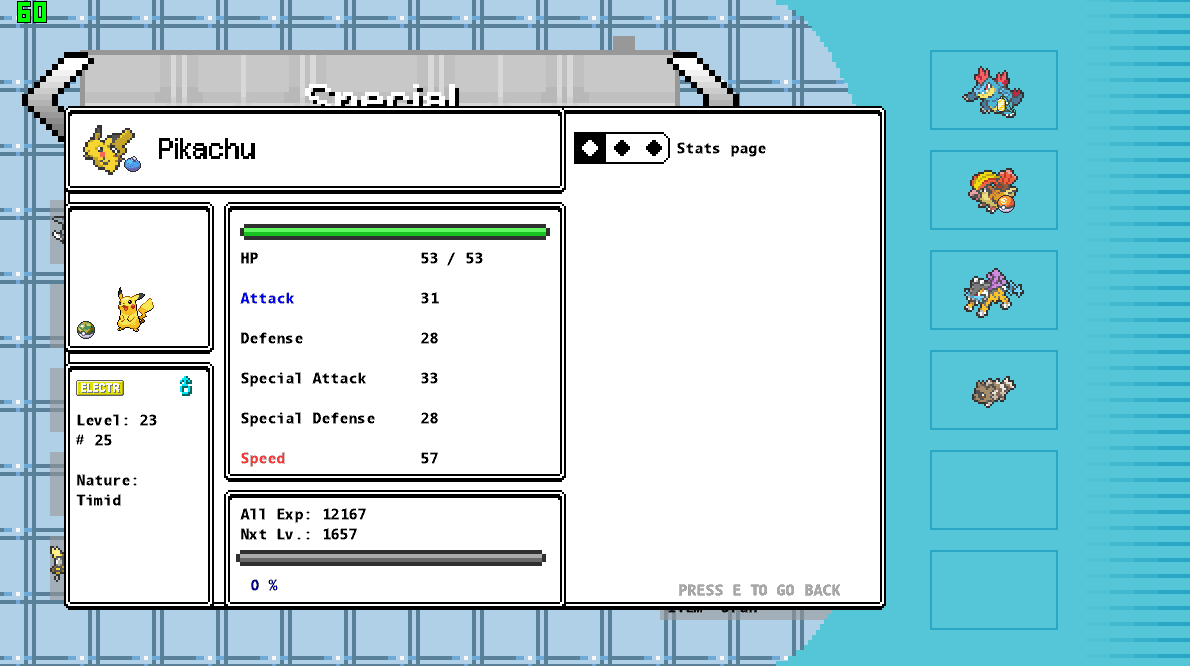Image resolution: width=1190 pixels, height=666 pixels.
Task: Click the right arrow at panel top
Action: coord(703,79)
